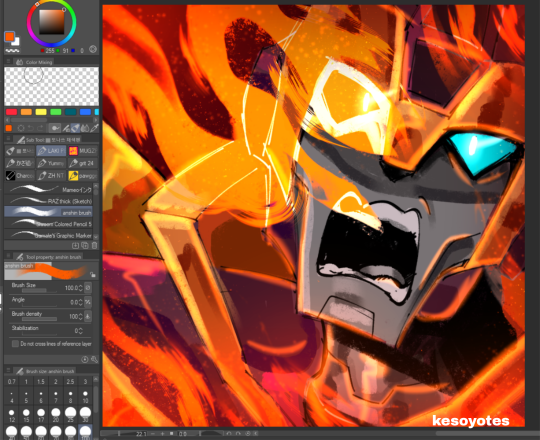Enable Do not cross lines of reference layer

tap(15, 344)
